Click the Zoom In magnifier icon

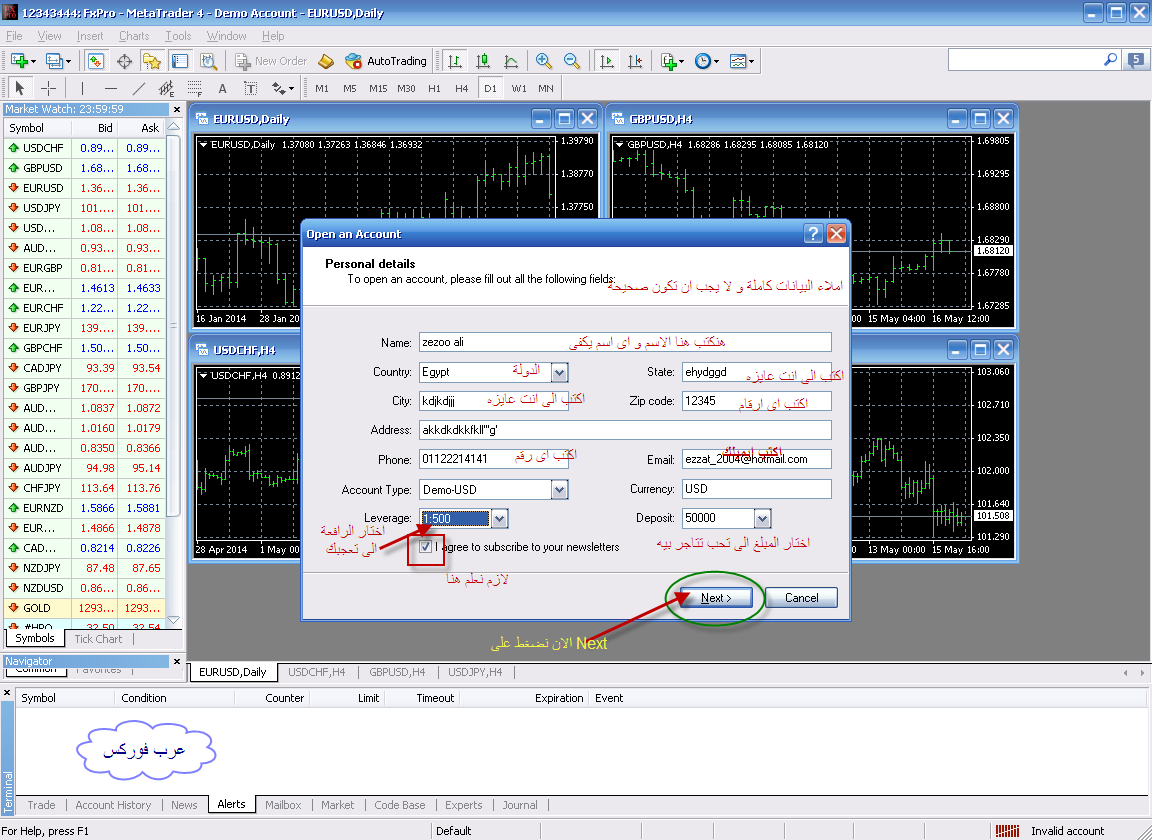pyautogui.click(x=544, y=61)
